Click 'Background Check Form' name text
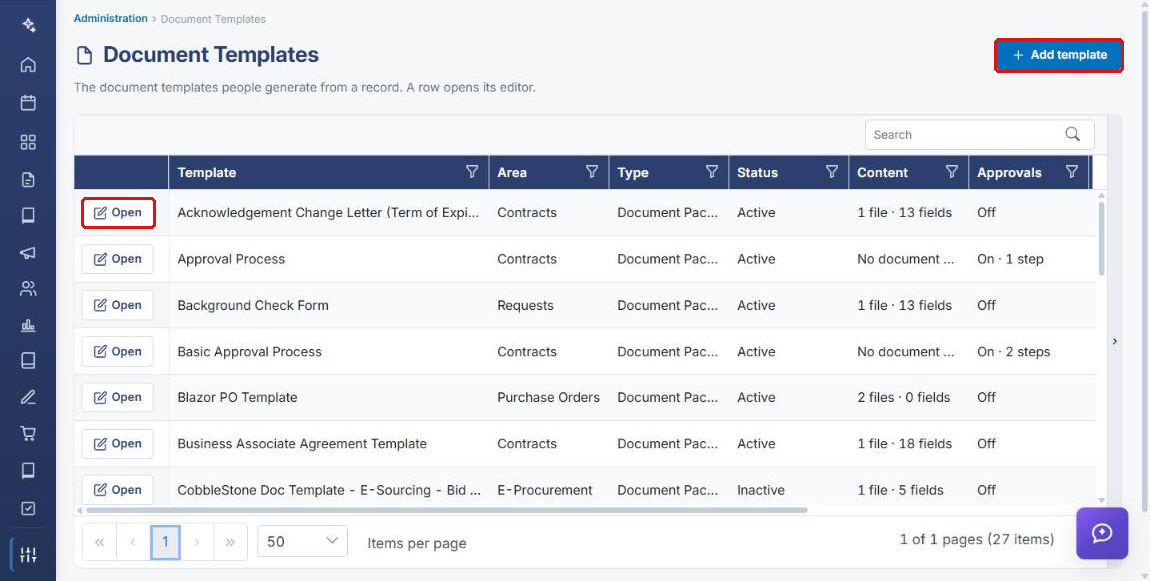 (x=253, y=305)
